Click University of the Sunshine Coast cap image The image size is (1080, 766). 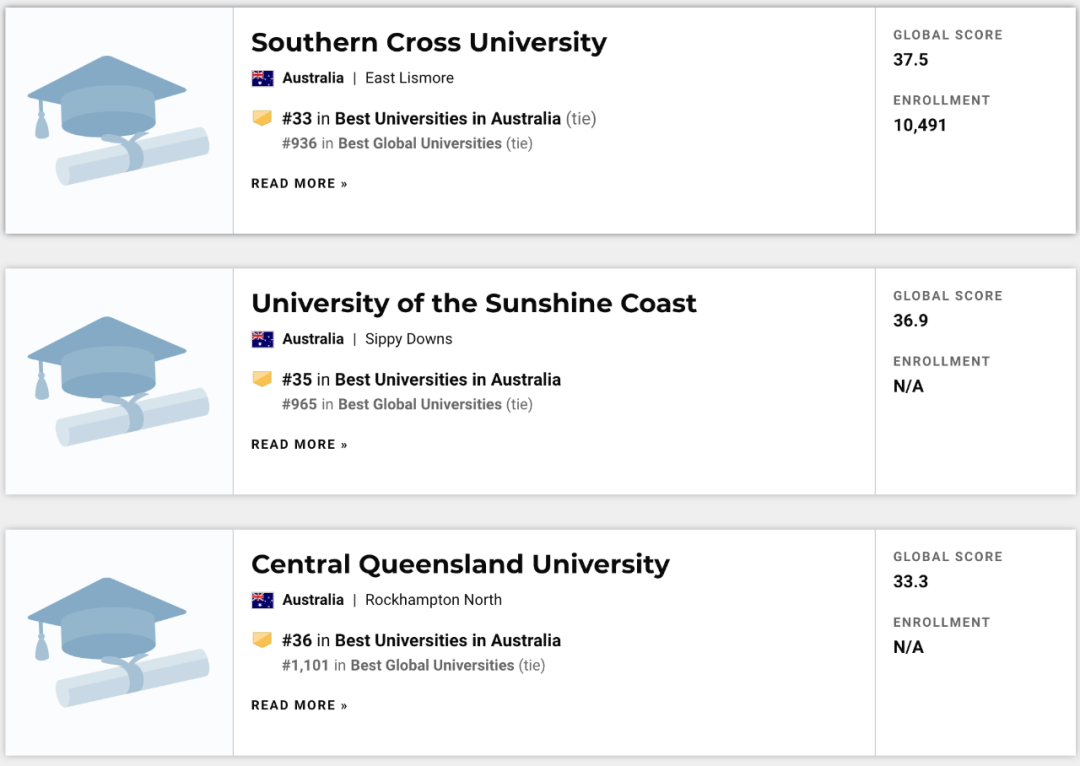[x=118, y=381]
